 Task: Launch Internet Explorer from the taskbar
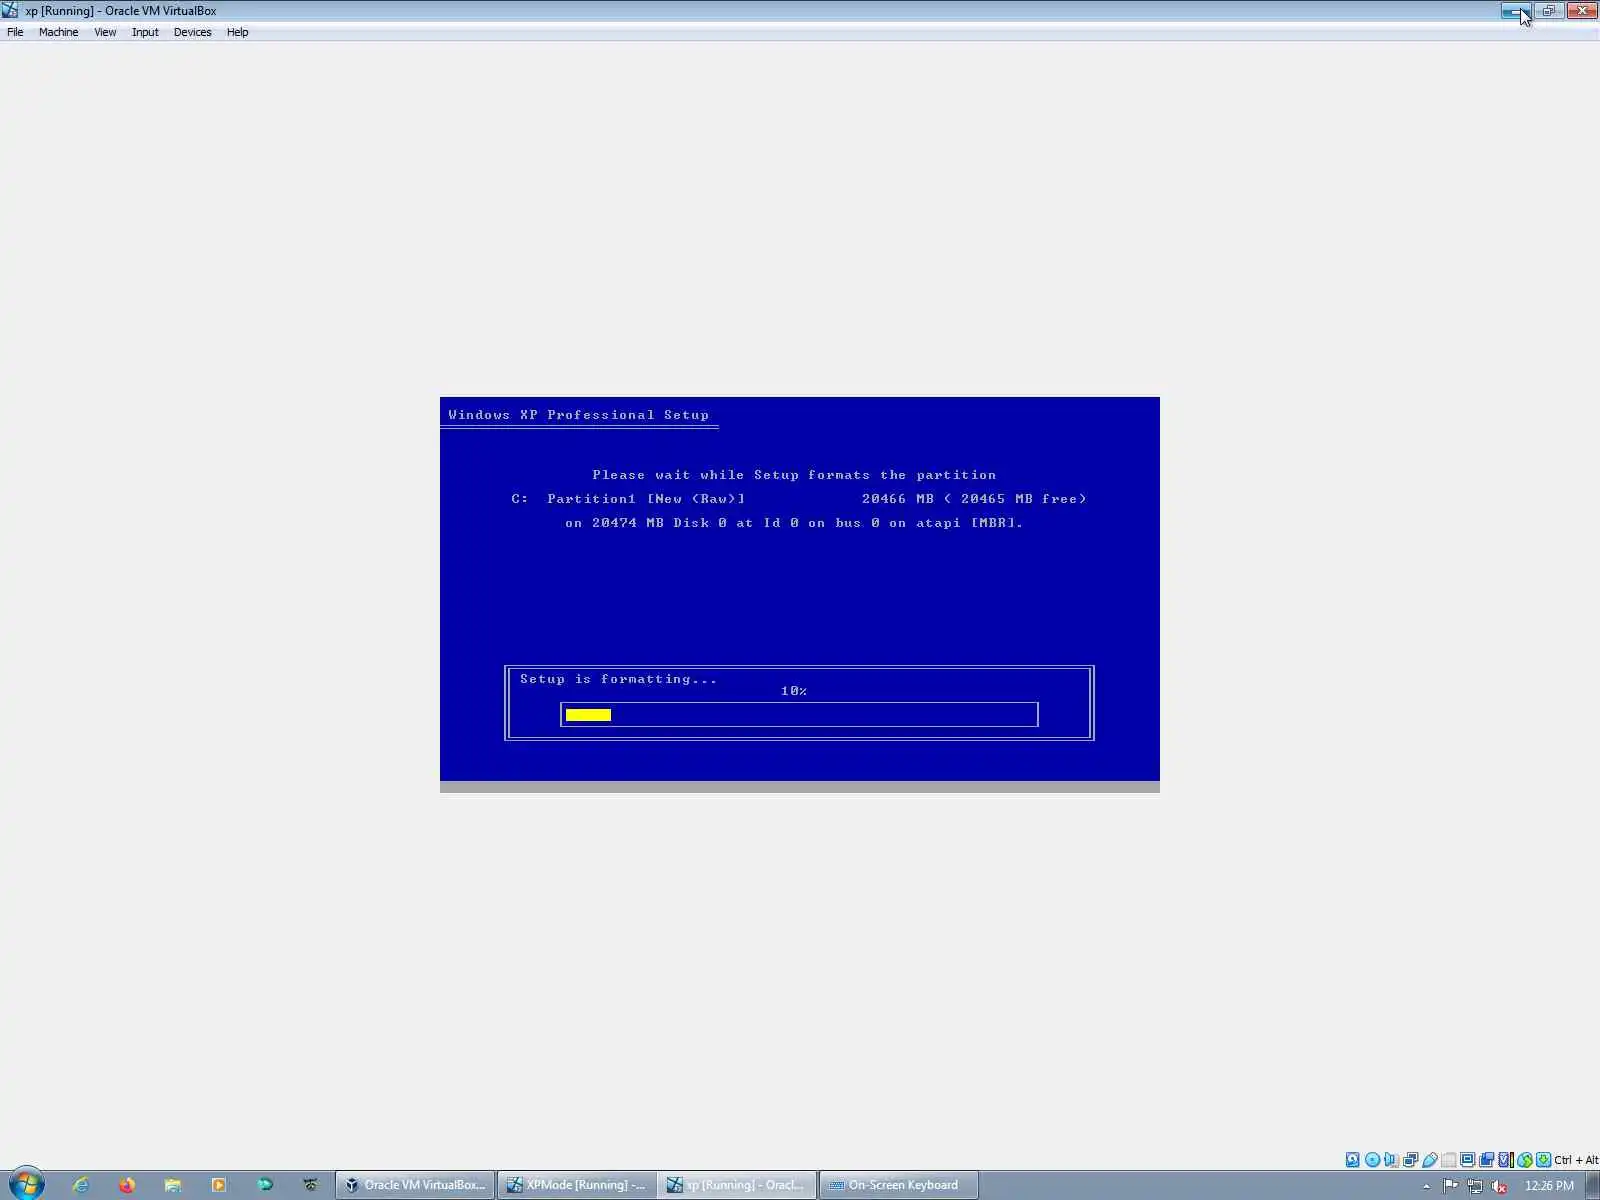point(81,1185)
